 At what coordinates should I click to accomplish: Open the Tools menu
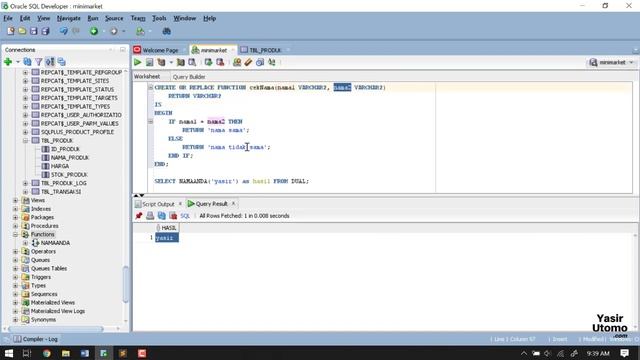point(159,18)
